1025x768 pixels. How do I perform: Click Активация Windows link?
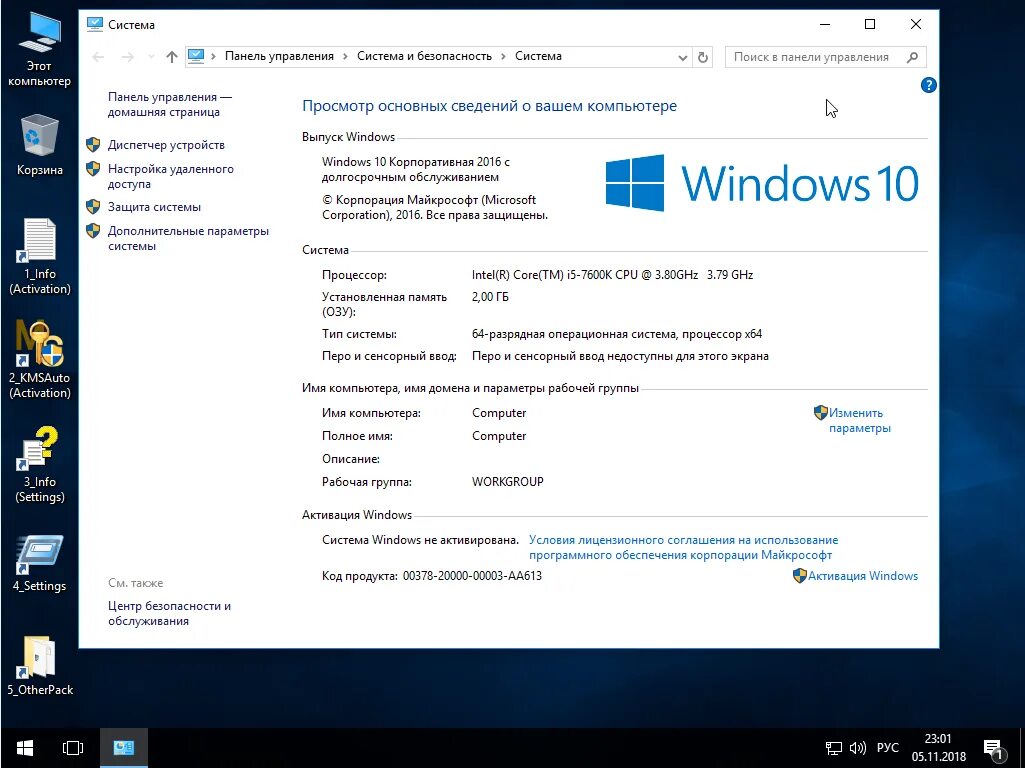[863, 576]
